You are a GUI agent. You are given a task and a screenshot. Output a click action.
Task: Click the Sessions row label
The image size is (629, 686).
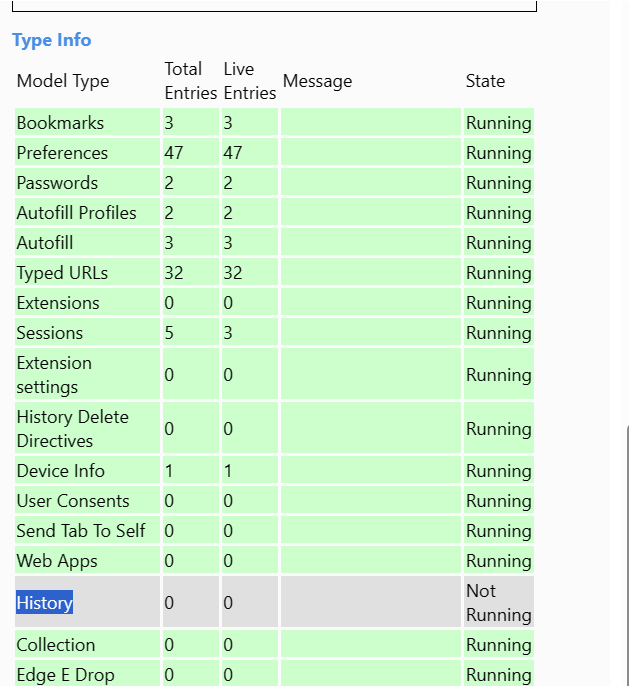[49, 333]
